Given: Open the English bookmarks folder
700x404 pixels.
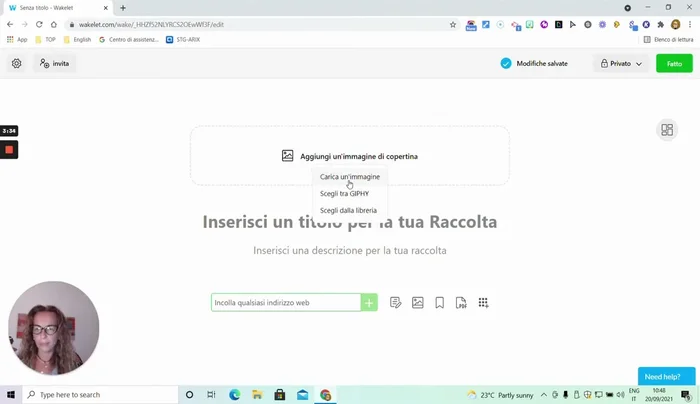Looking at the screenshot, I should pos(77,40).
